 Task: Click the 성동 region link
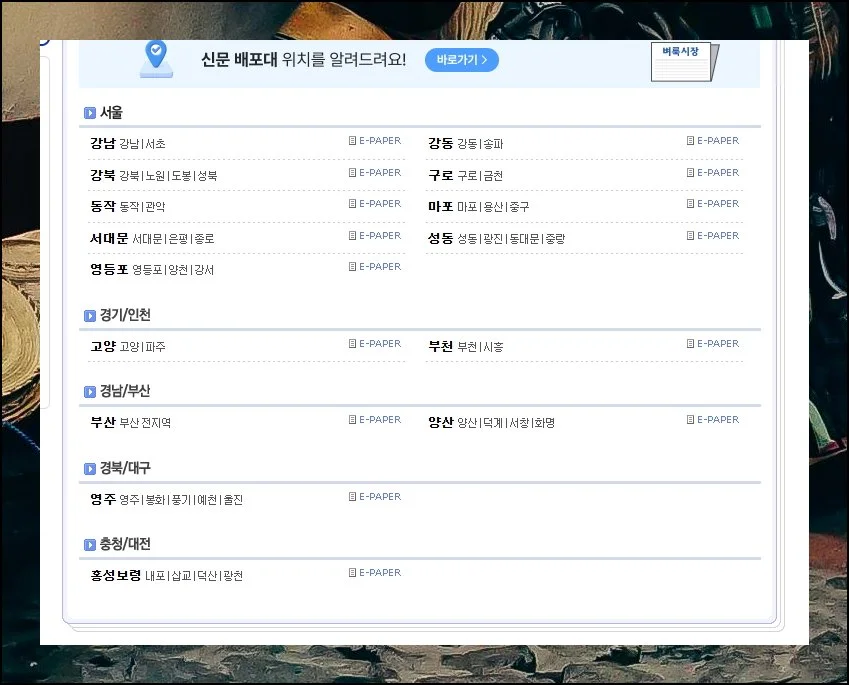(441, 238)
